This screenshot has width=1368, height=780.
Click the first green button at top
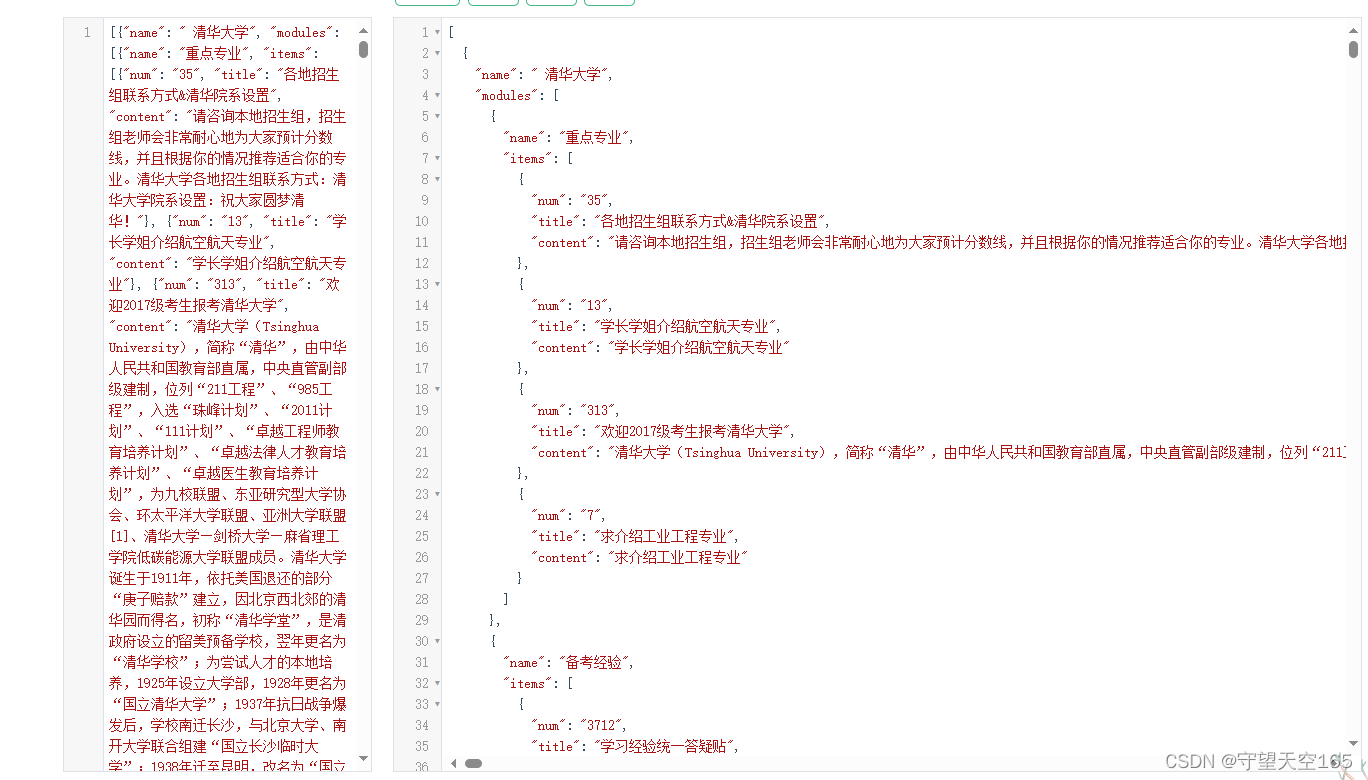click(x=427, y=4)
